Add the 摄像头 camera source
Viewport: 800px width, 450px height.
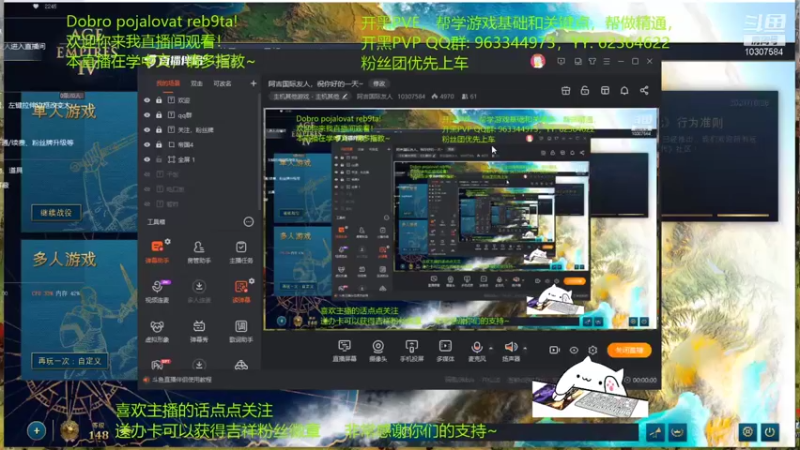point(378,351)
